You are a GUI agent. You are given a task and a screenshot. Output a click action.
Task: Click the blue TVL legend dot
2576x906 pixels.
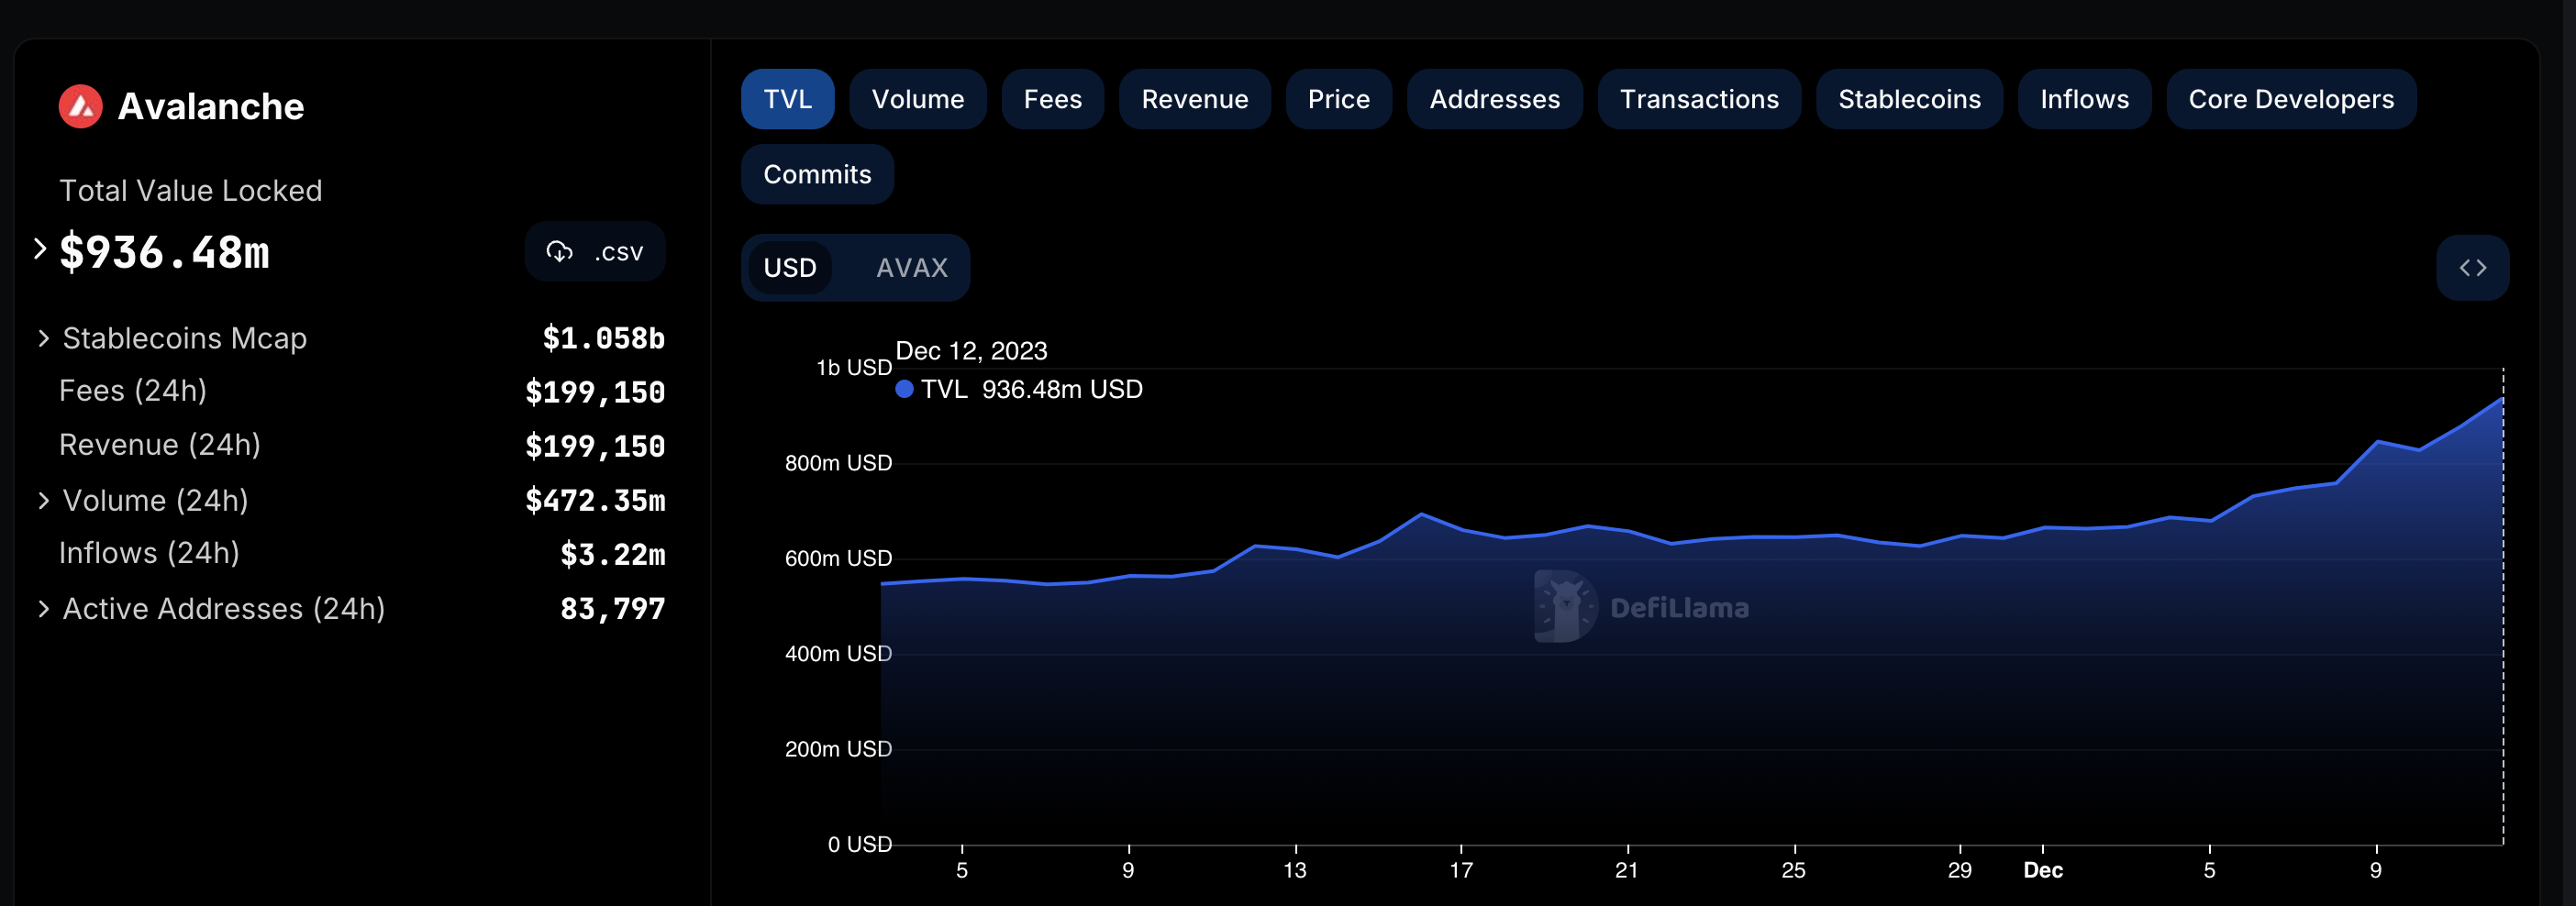tap(904, 389)
